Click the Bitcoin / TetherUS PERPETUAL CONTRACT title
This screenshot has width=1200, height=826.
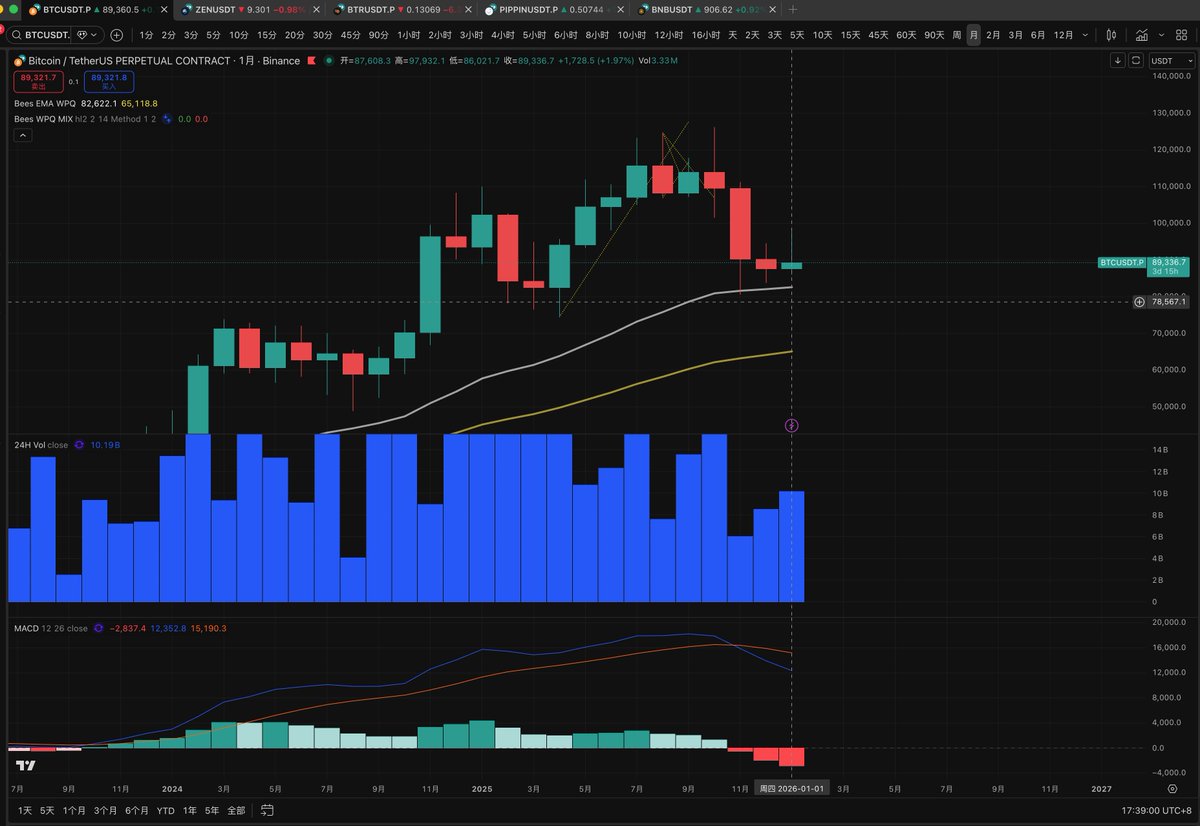(129, 61)
